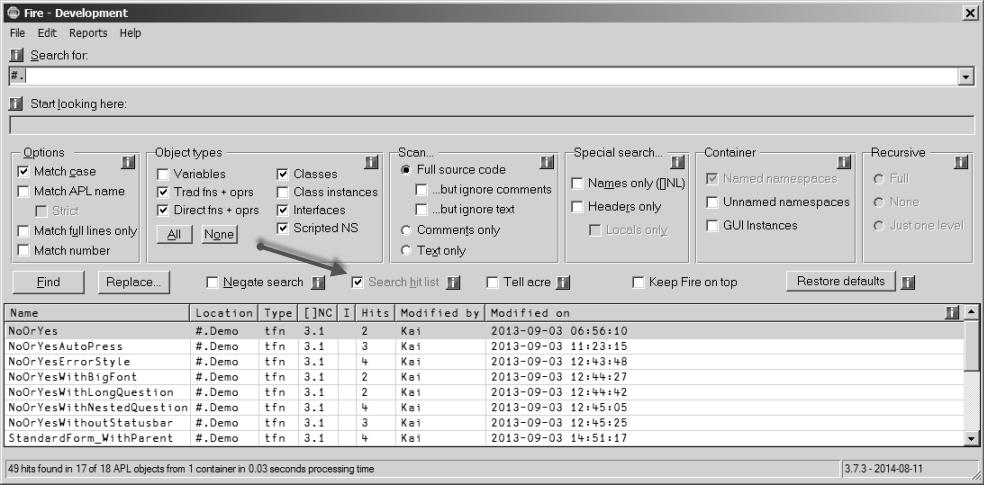
Task: Sort results by Hits column header
Action: coord(375,313)
